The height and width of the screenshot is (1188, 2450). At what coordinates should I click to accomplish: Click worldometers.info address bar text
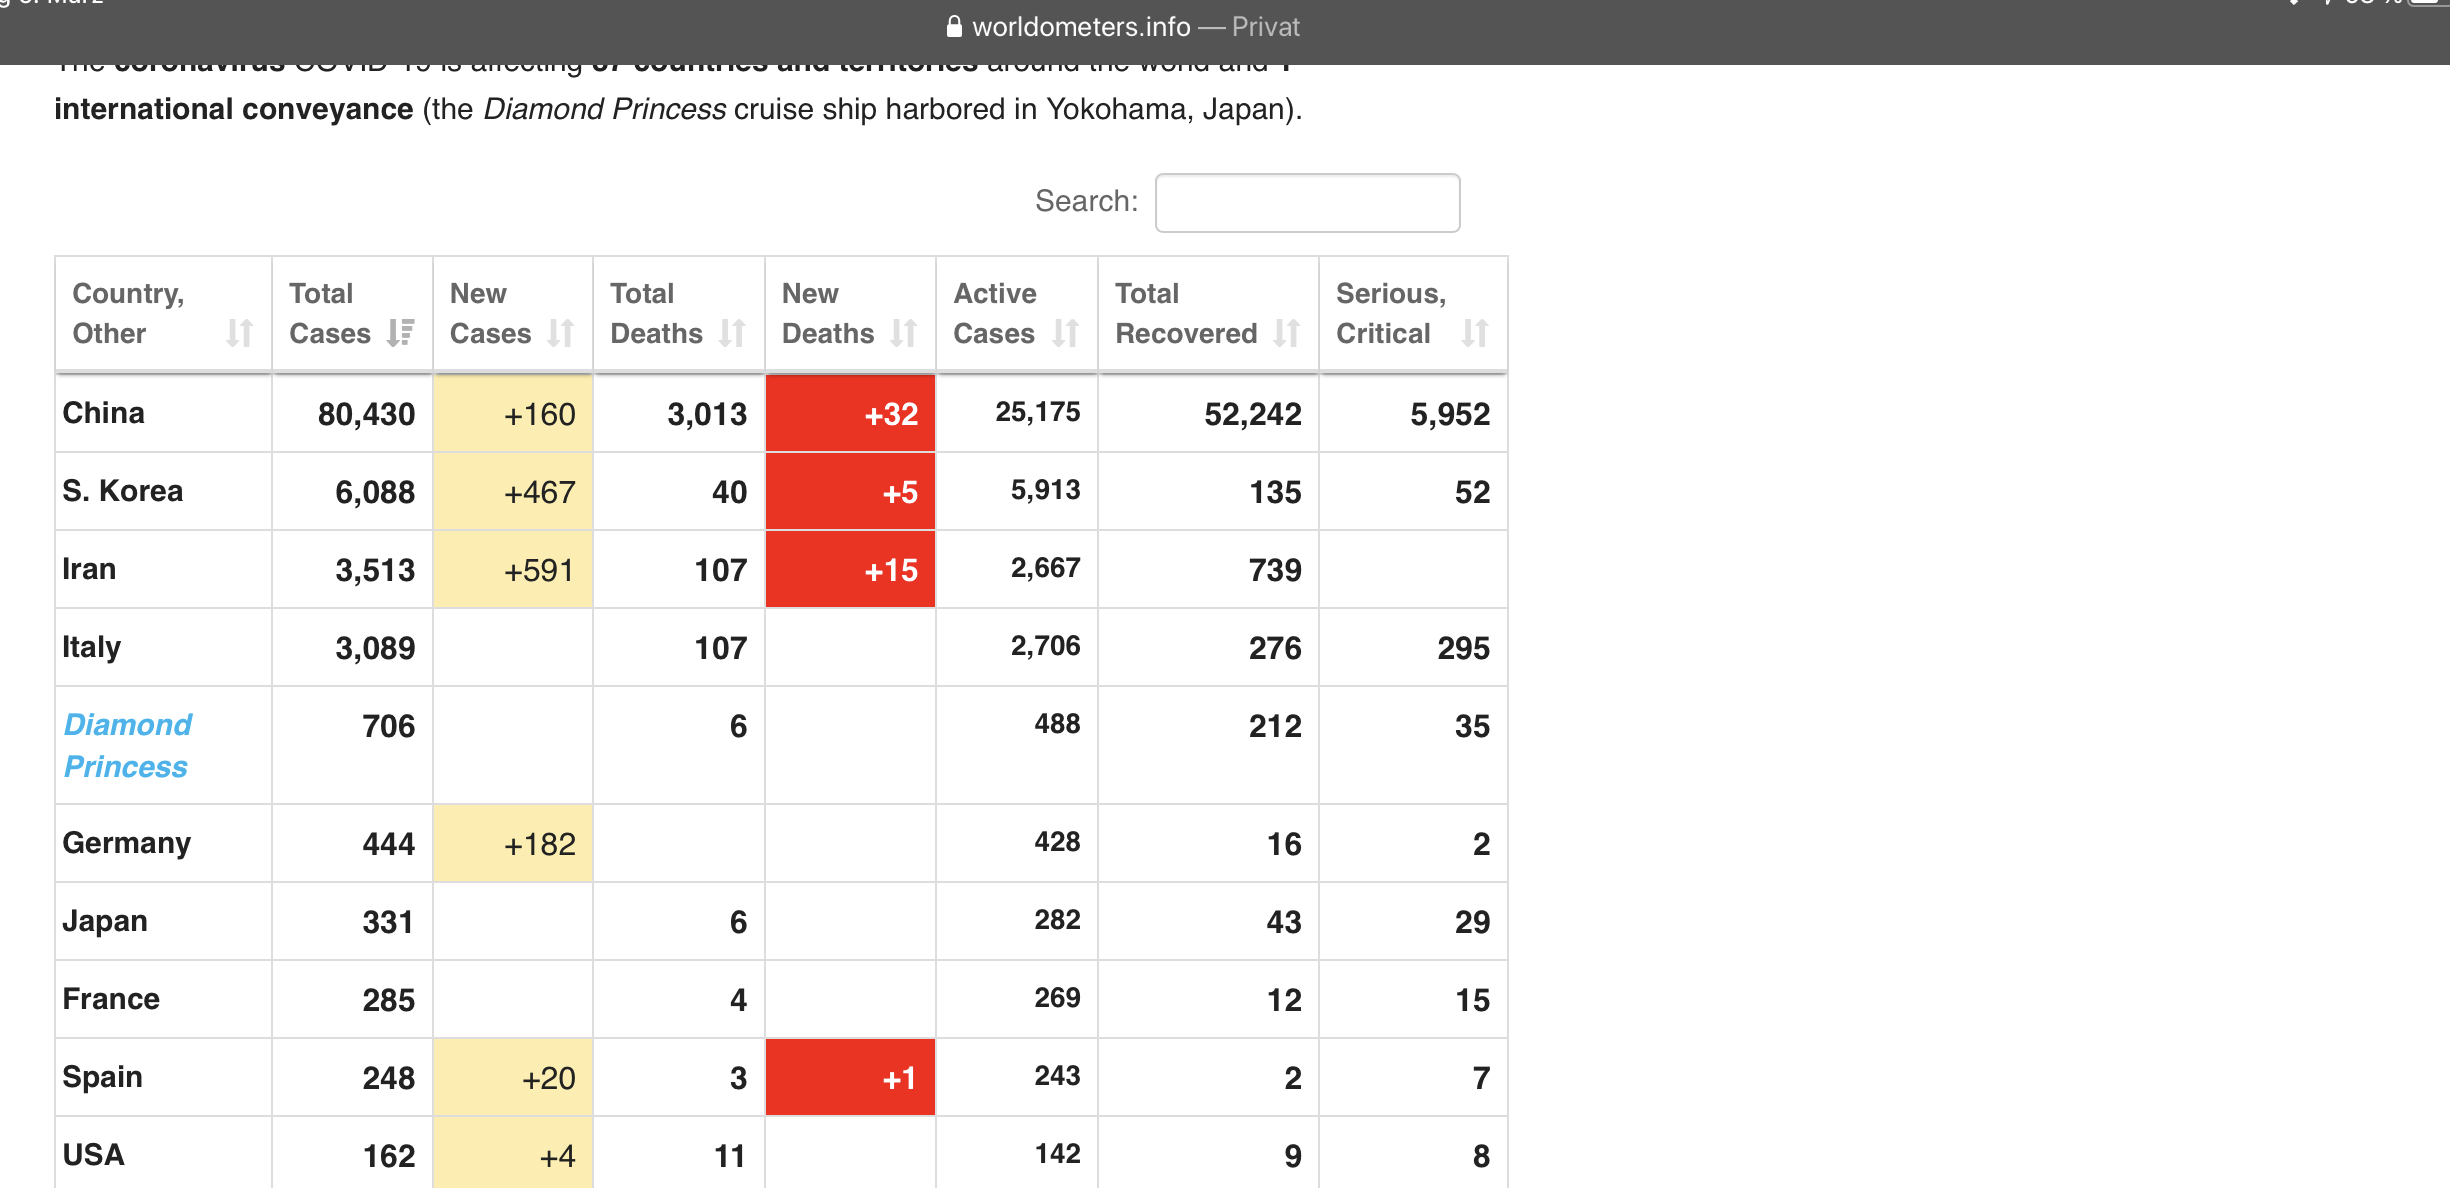tap(1081, 27)
